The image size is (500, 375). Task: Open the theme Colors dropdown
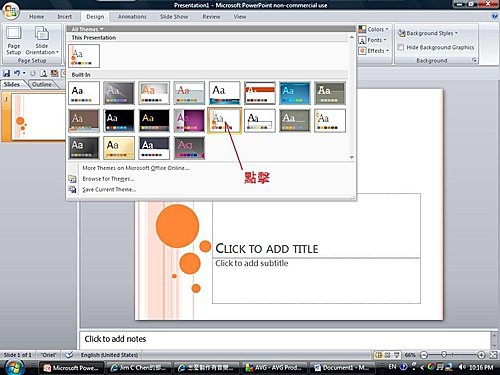point(373,29)
